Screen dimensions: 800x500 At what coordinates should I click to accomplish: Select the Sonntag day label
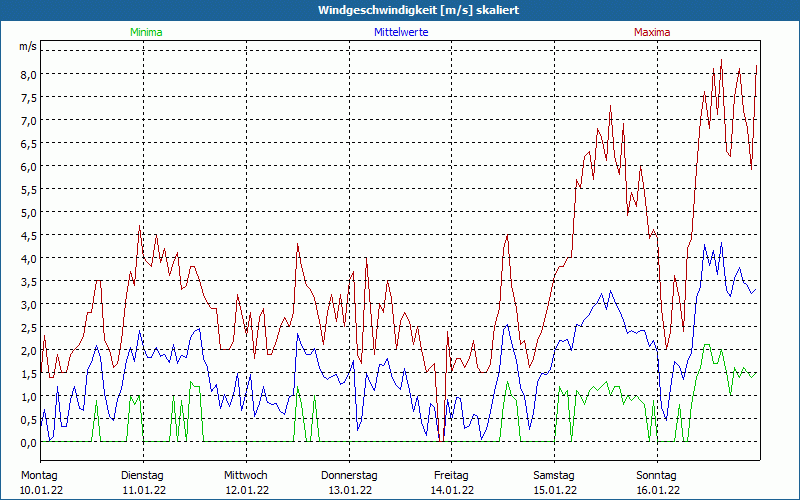[x=657, y=475]
